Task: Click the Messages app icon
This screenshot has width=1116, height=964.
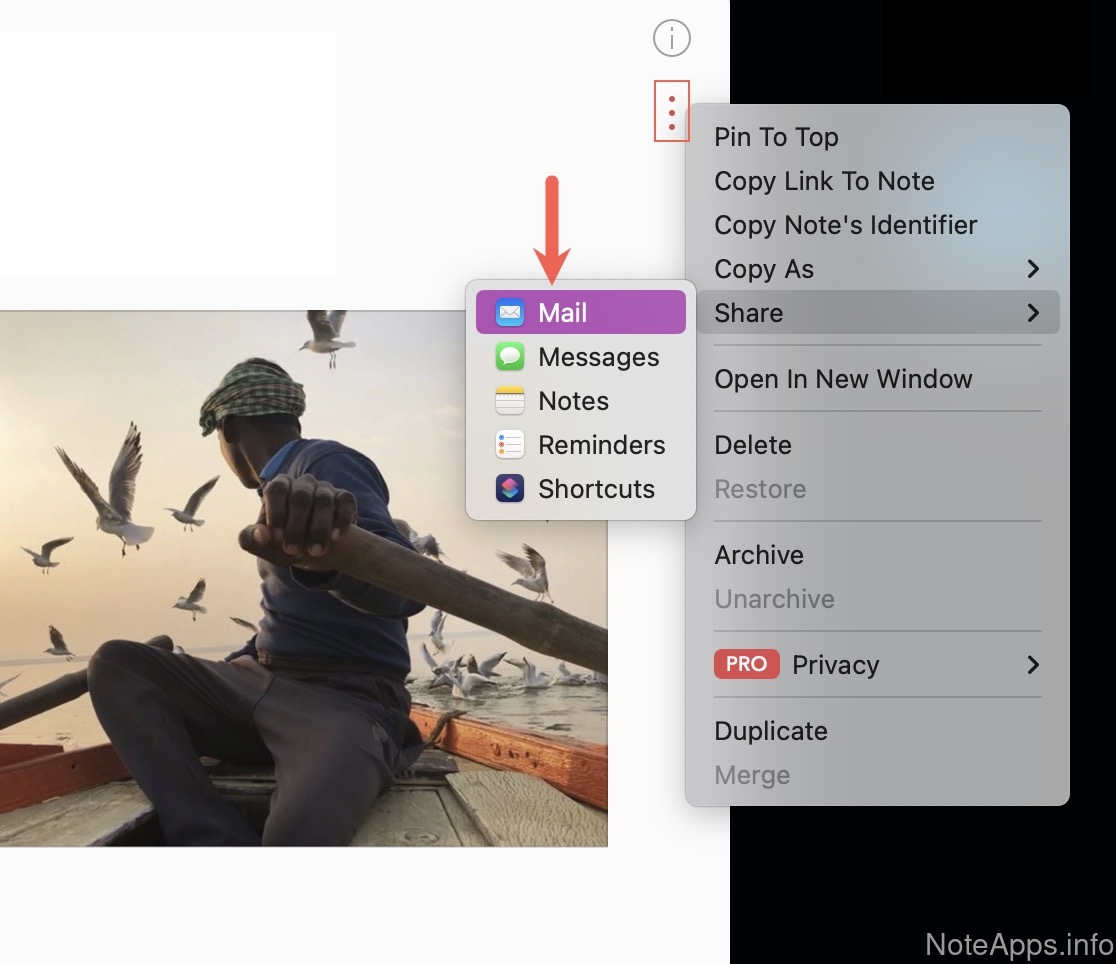Action: coord(510,357)
